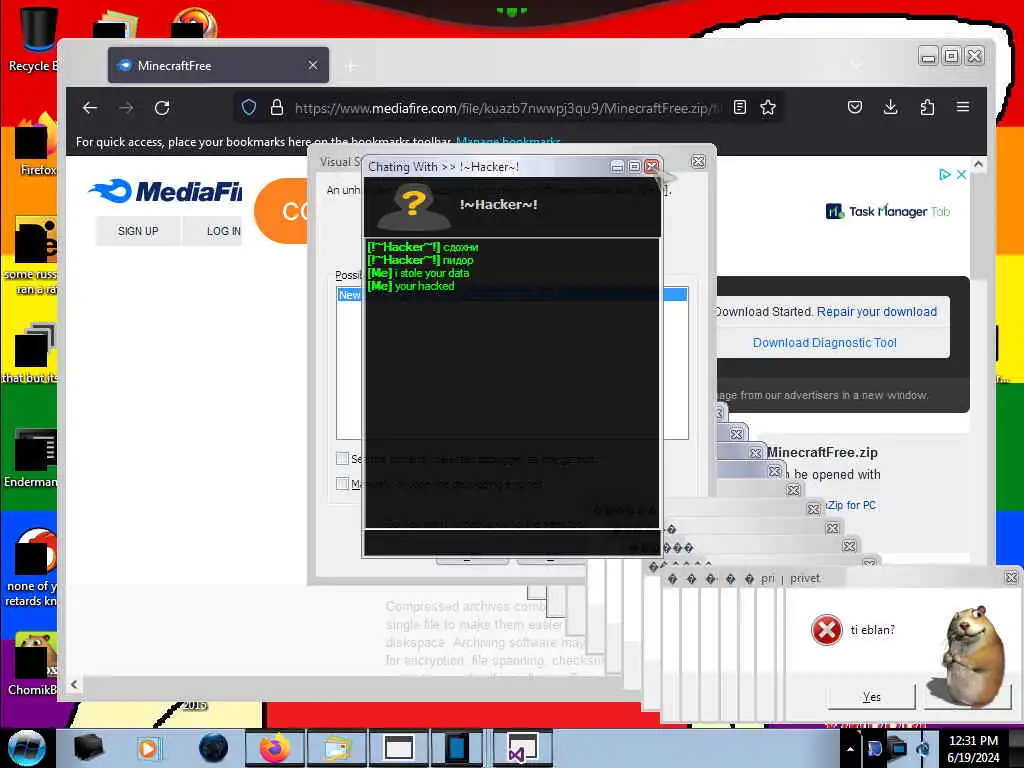The height and width of the screenshot is (768, 1024).
Task: Click the MinecraftFree.zip file name
Action: click(822, 453)
